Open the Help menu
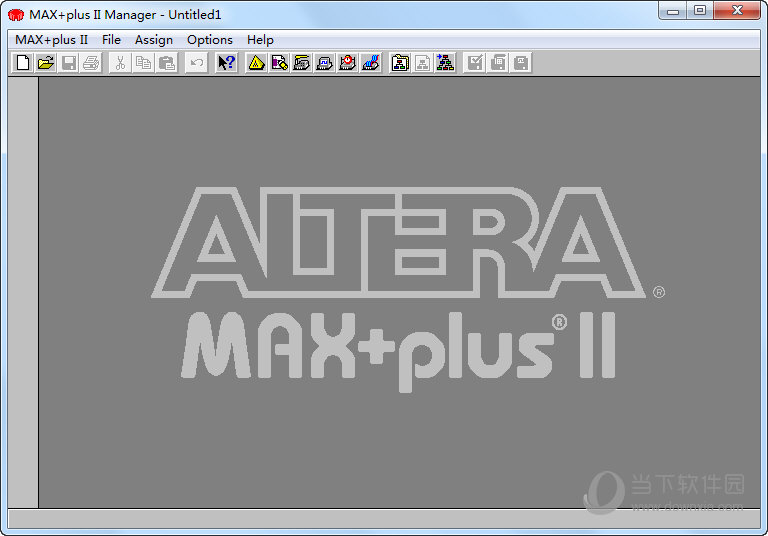Screen dimensions: 768x536 click(260, 40)
